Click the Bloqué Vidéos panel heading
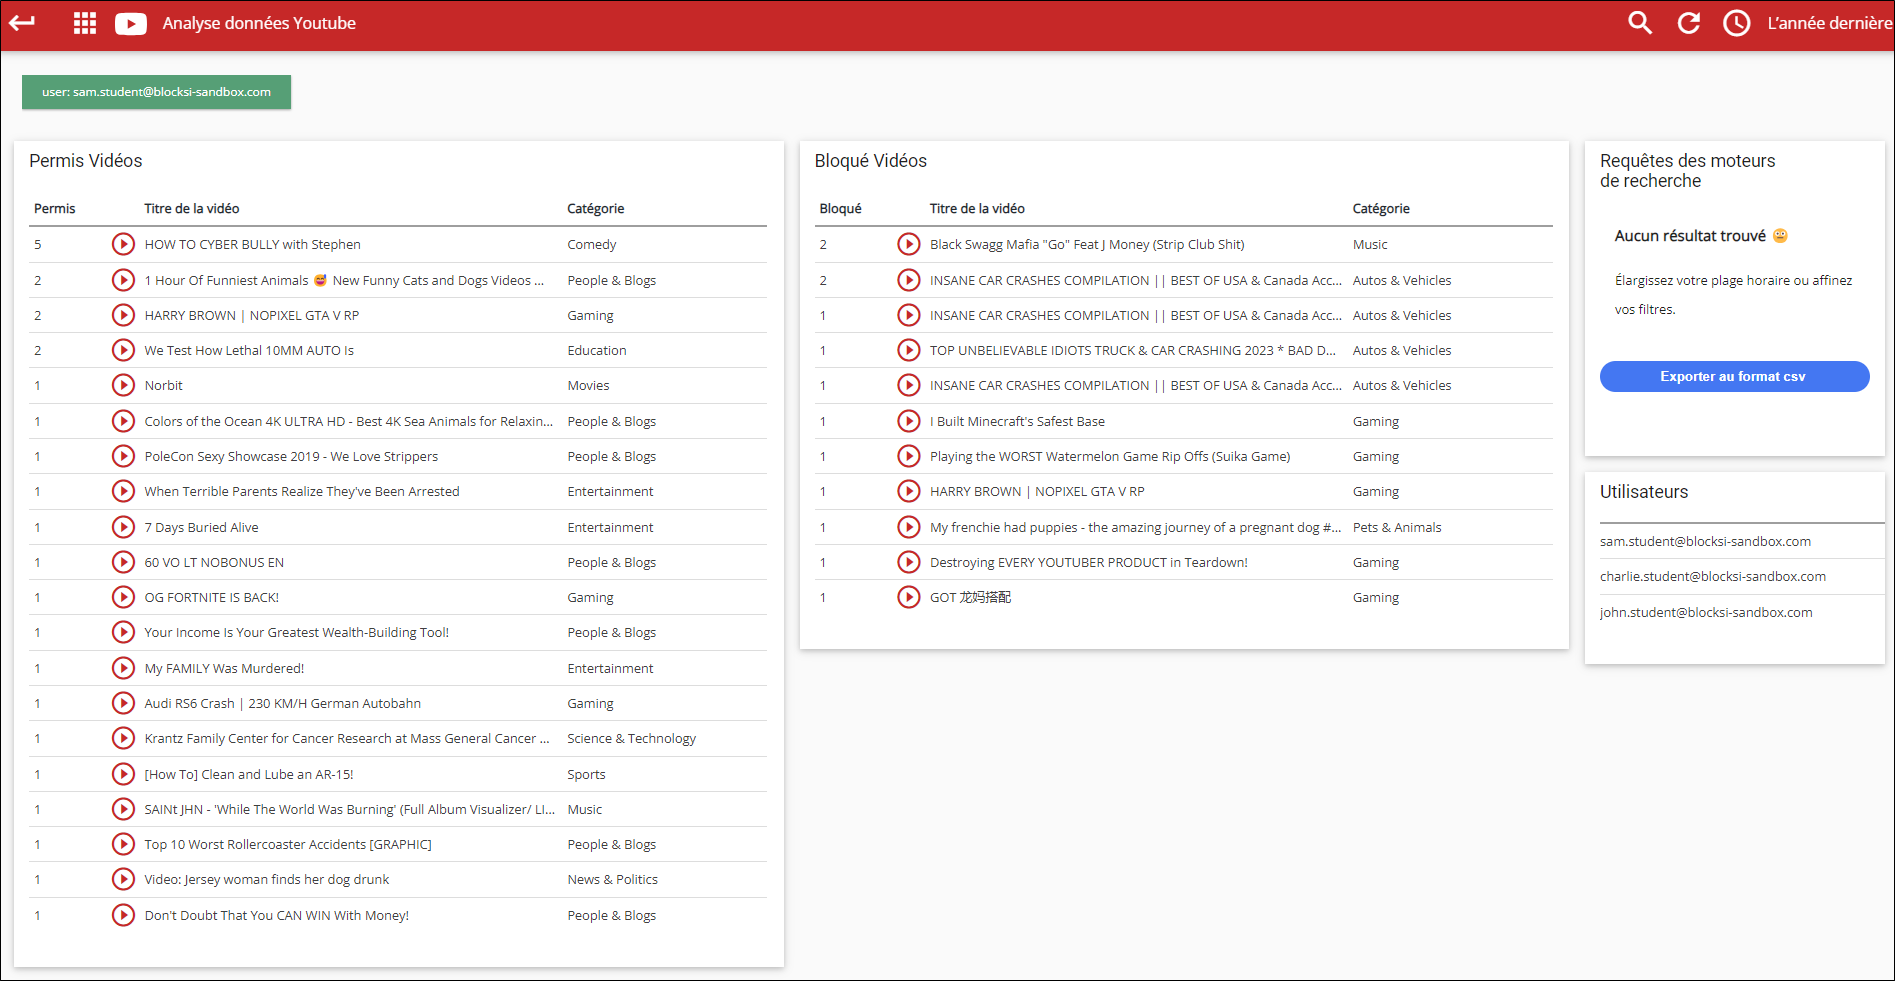 pyautogui.click(x=871, y=161)
